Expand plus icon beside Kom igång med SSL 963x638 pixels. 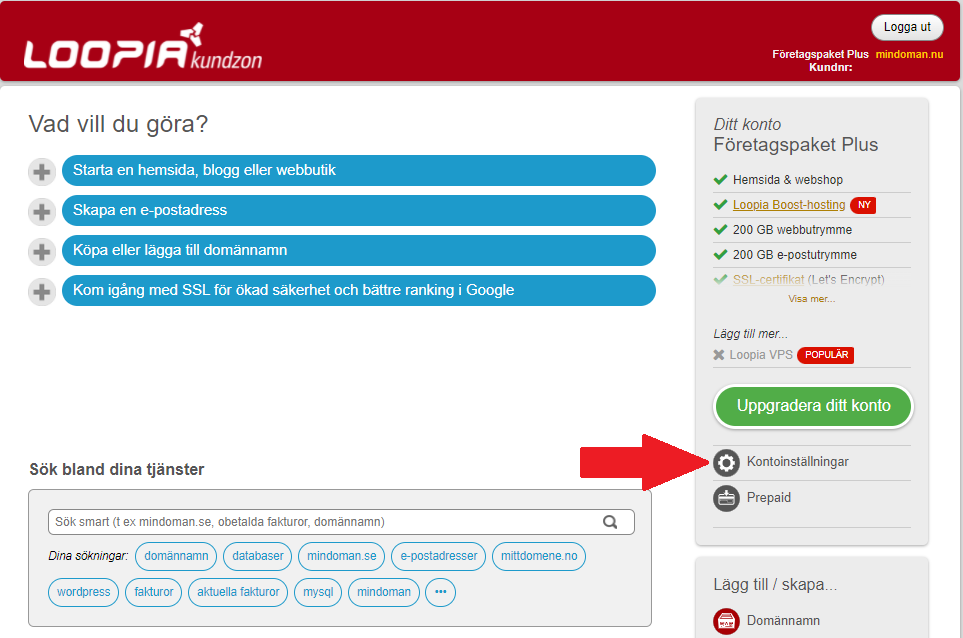click(42, 291)
